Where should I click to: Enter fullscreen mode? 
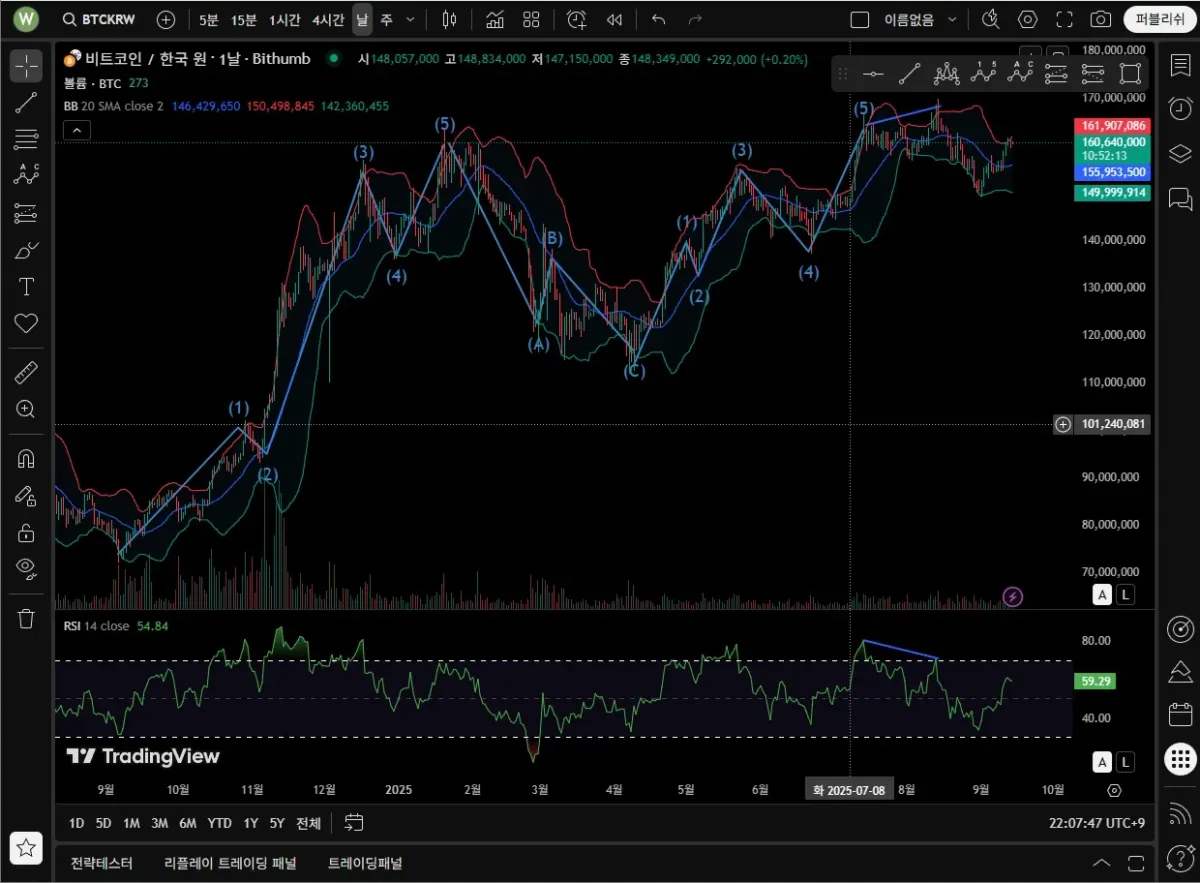(1064, 19)
